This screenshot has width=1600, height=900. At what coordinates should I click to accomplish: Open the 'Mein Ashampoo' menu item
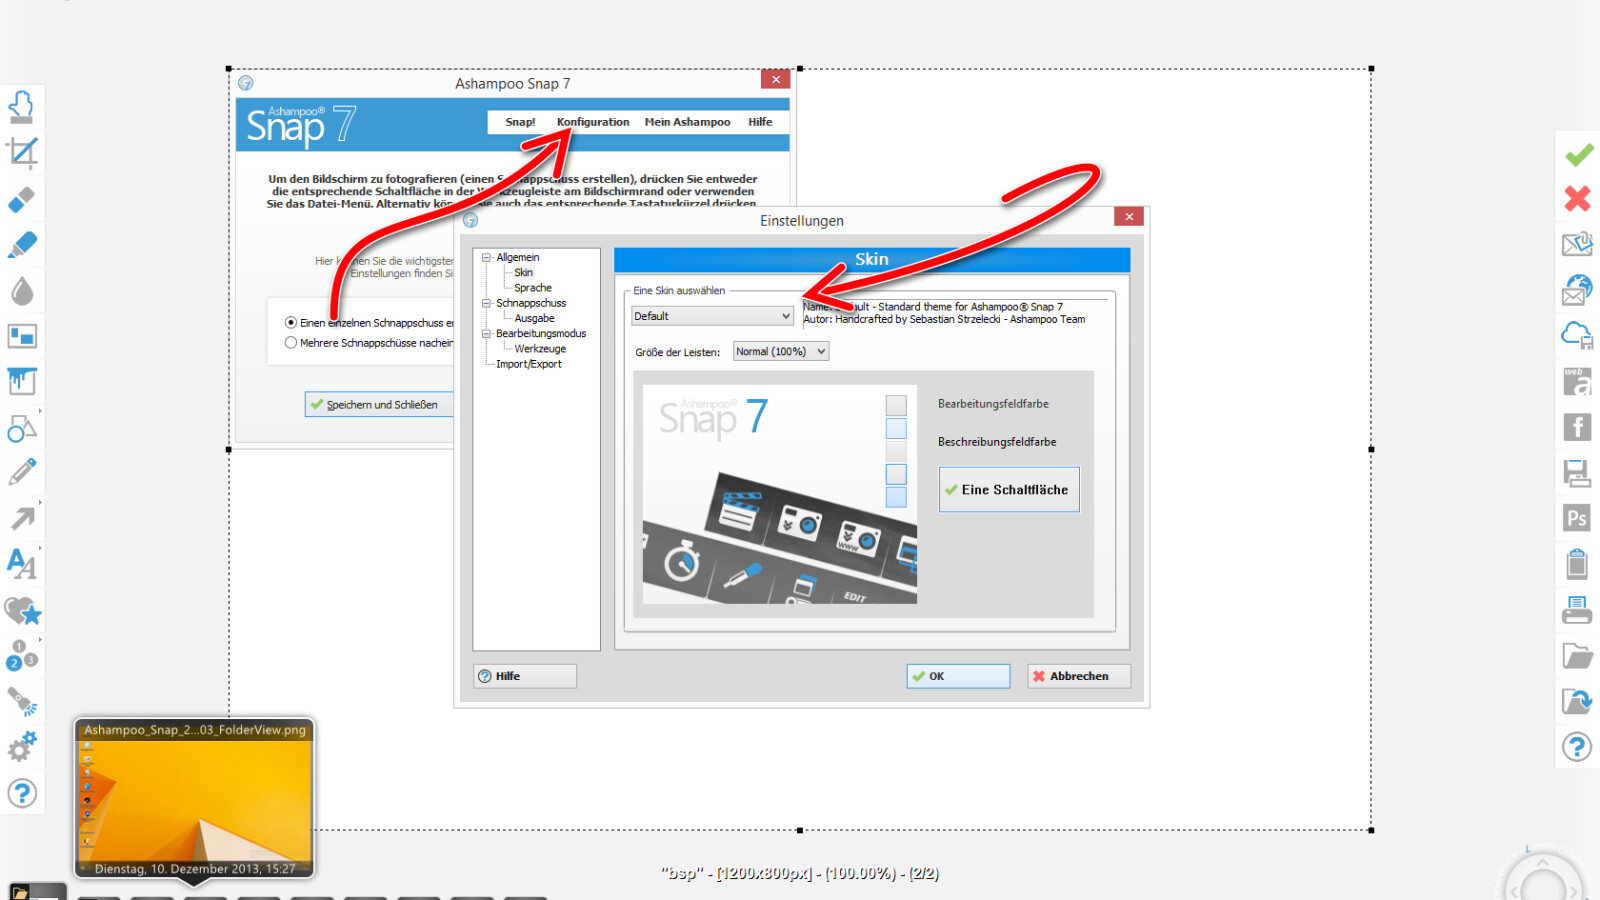point(687,122)
